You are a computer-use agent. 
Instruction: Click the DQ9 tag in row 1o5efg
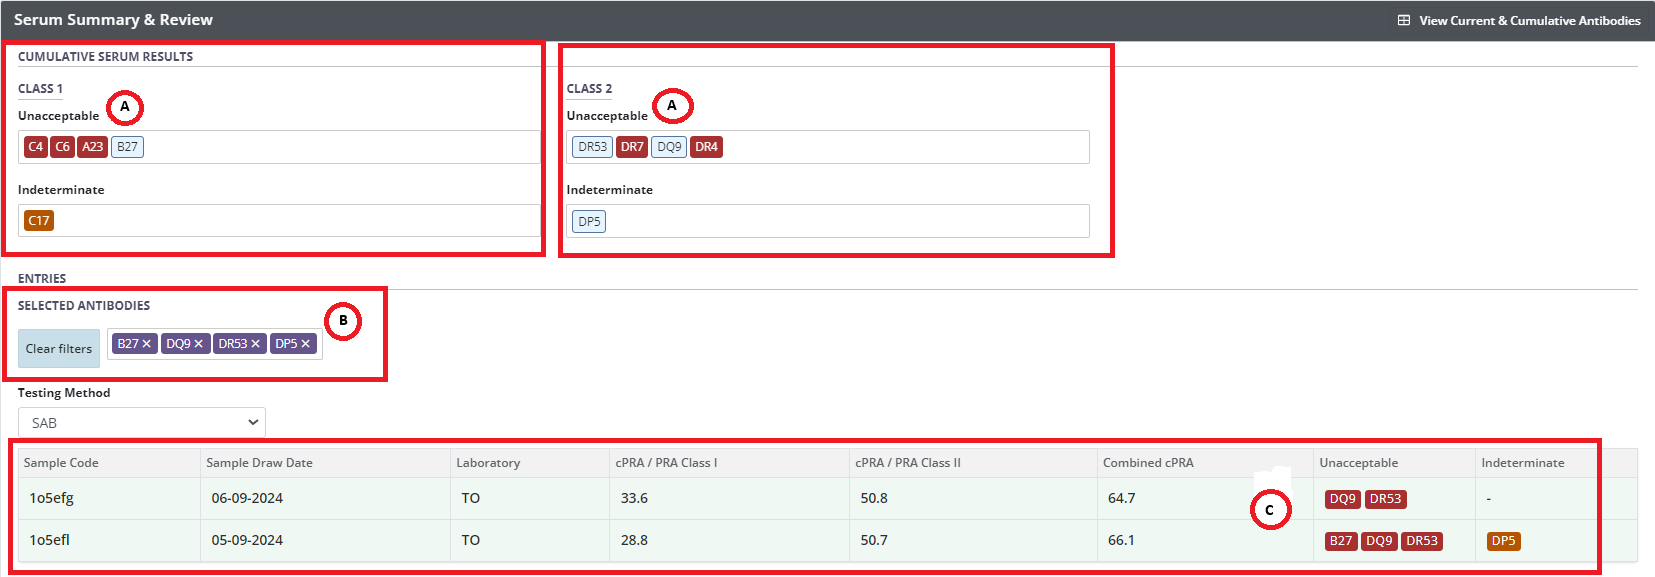1342,499
